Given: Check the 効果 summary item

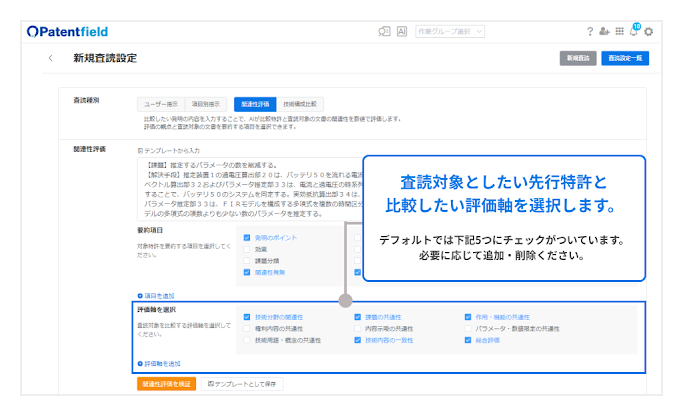Looking at the screenshot, I should point(247,250).
